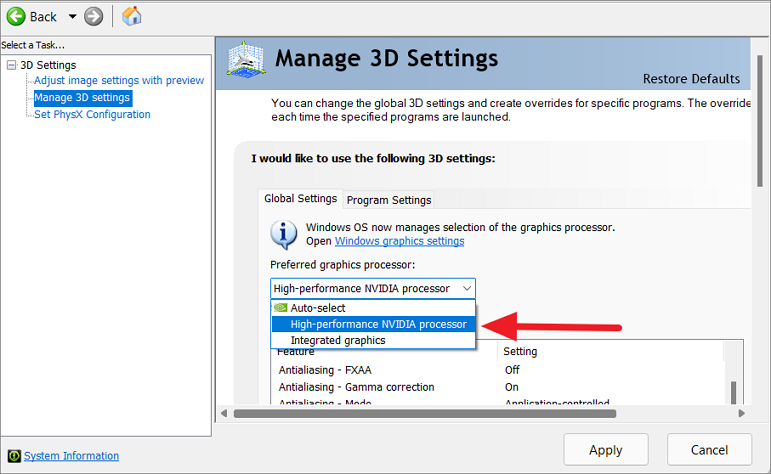Open the Windows graphics settings link
The image size is (771, 474).
(399, 241)
